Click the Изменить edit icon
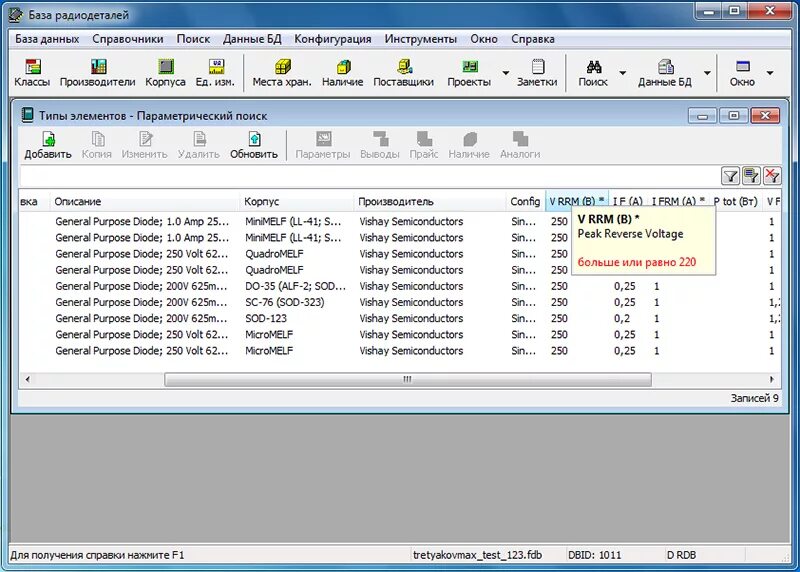Image resolution: width=800 pixels, height=572 pixels. 144,145
